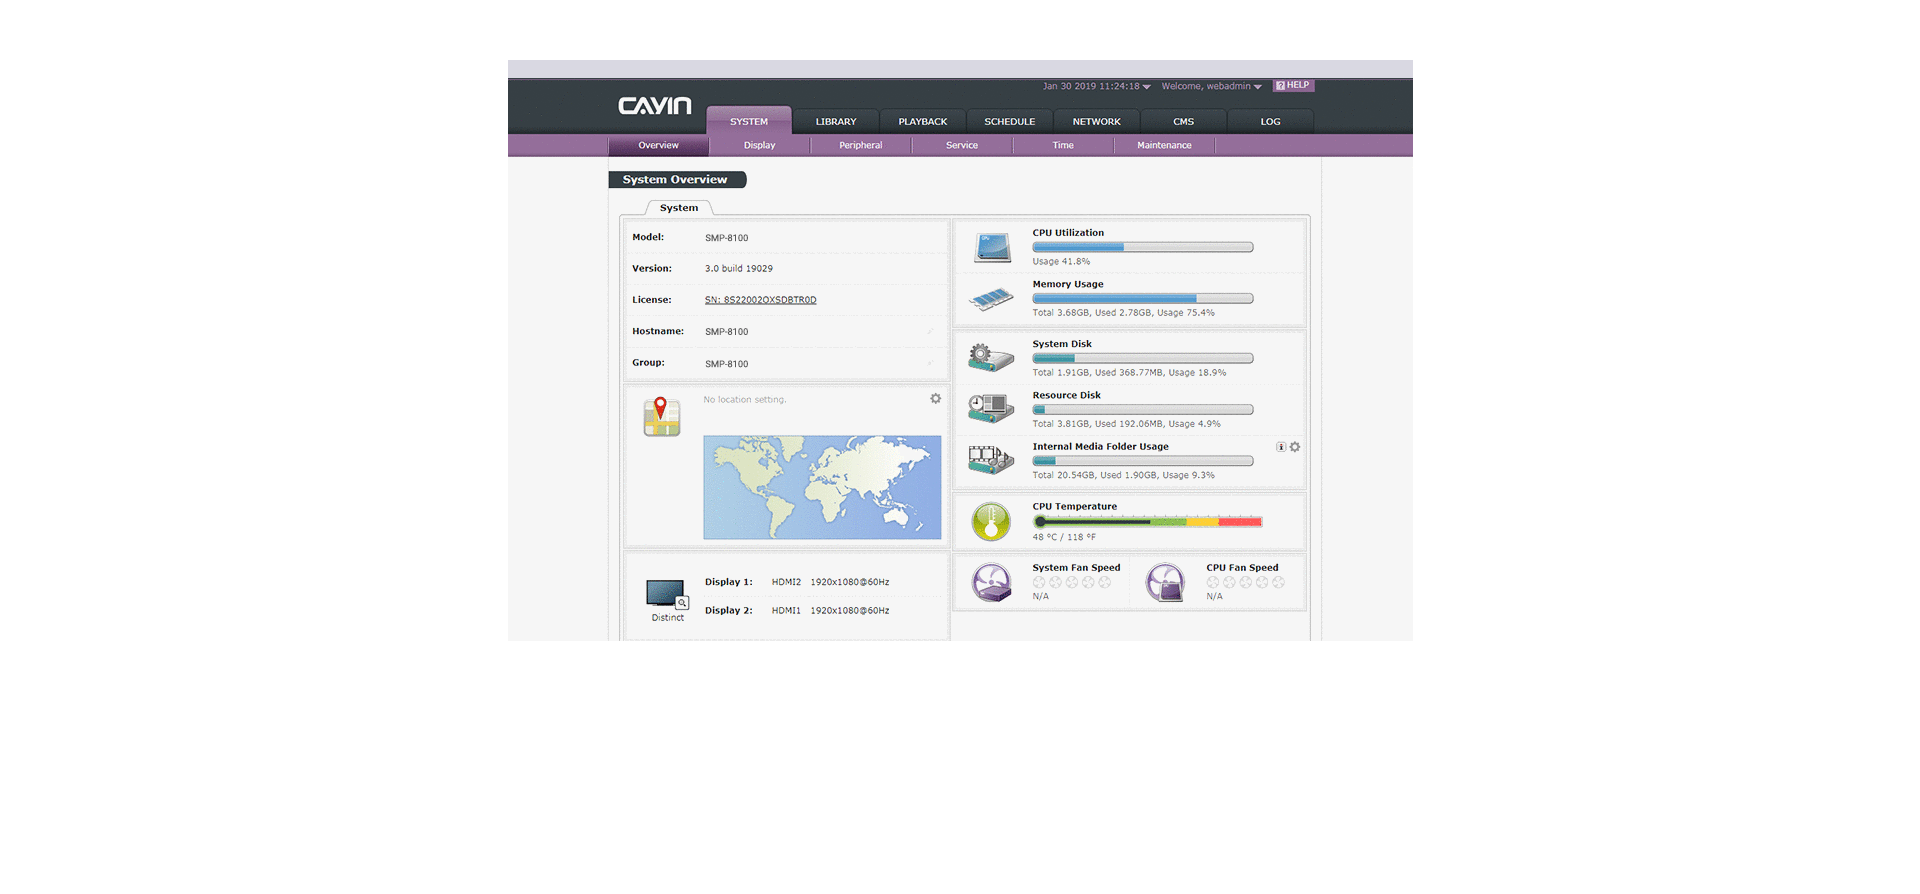Click the CPU Temperature thermometer icon

[991, 521]
